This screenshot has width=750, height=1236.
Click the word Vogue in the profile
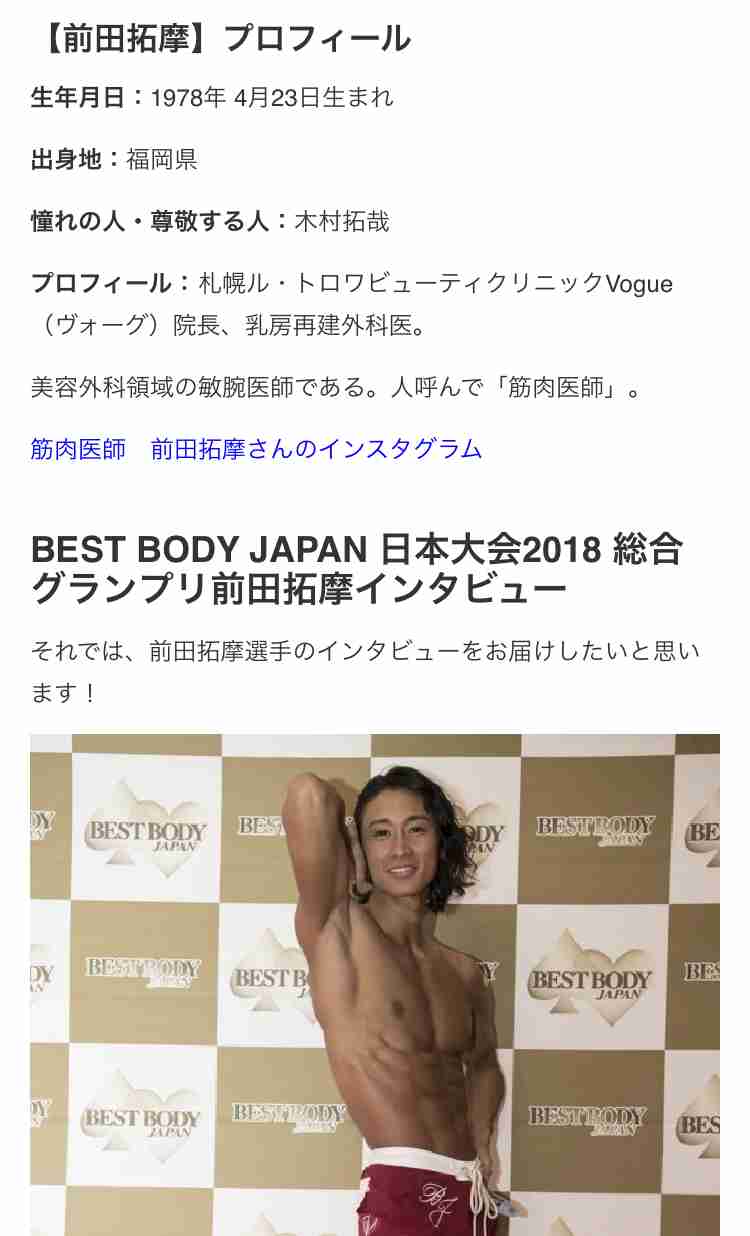coord(640,283)
